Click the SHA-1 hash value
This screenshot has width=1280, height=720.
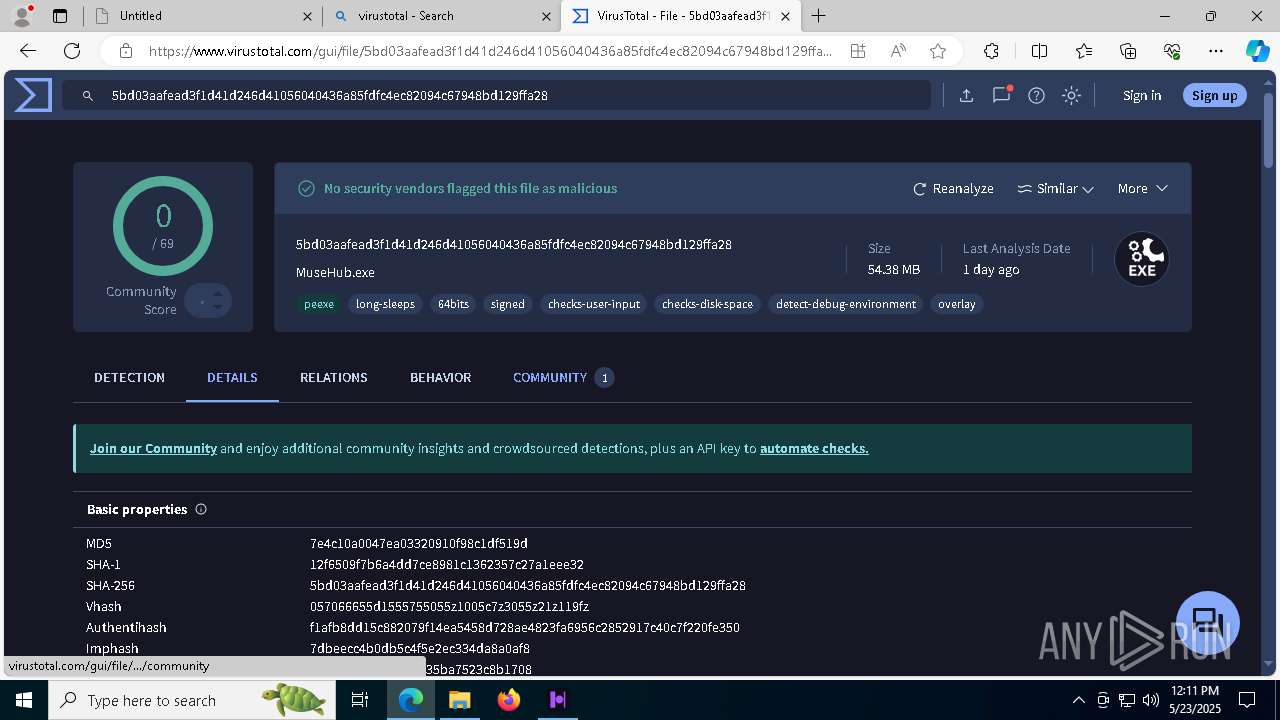point(446,564)
